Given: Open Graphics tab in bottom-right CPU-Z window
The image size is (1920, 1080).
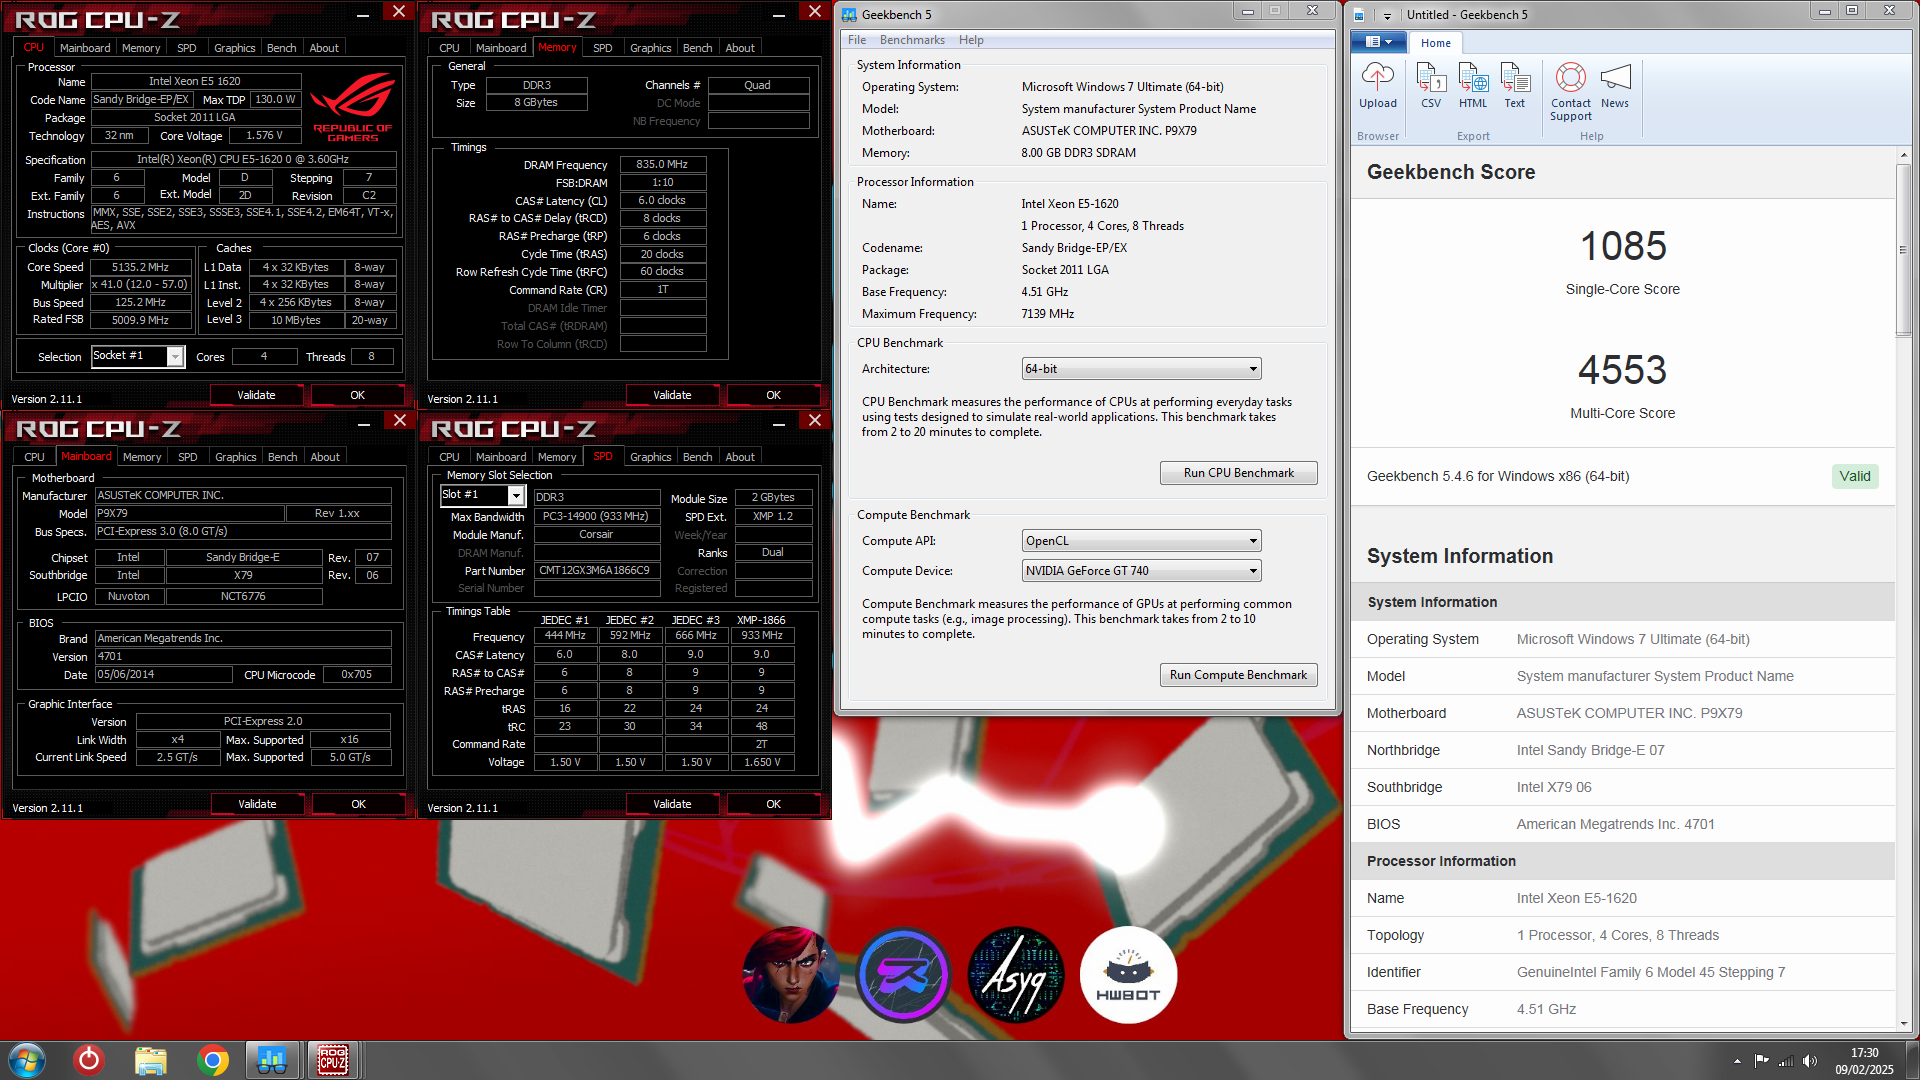Looking at the screenshot, I should click(x=650, y=457).
